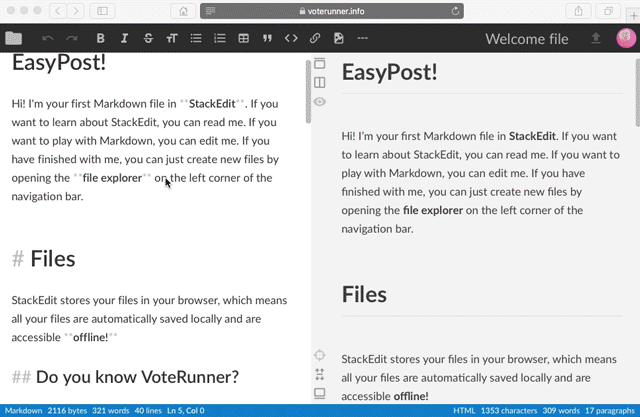Insert a blockquote

pyautogui.click(x=267, y=38)
